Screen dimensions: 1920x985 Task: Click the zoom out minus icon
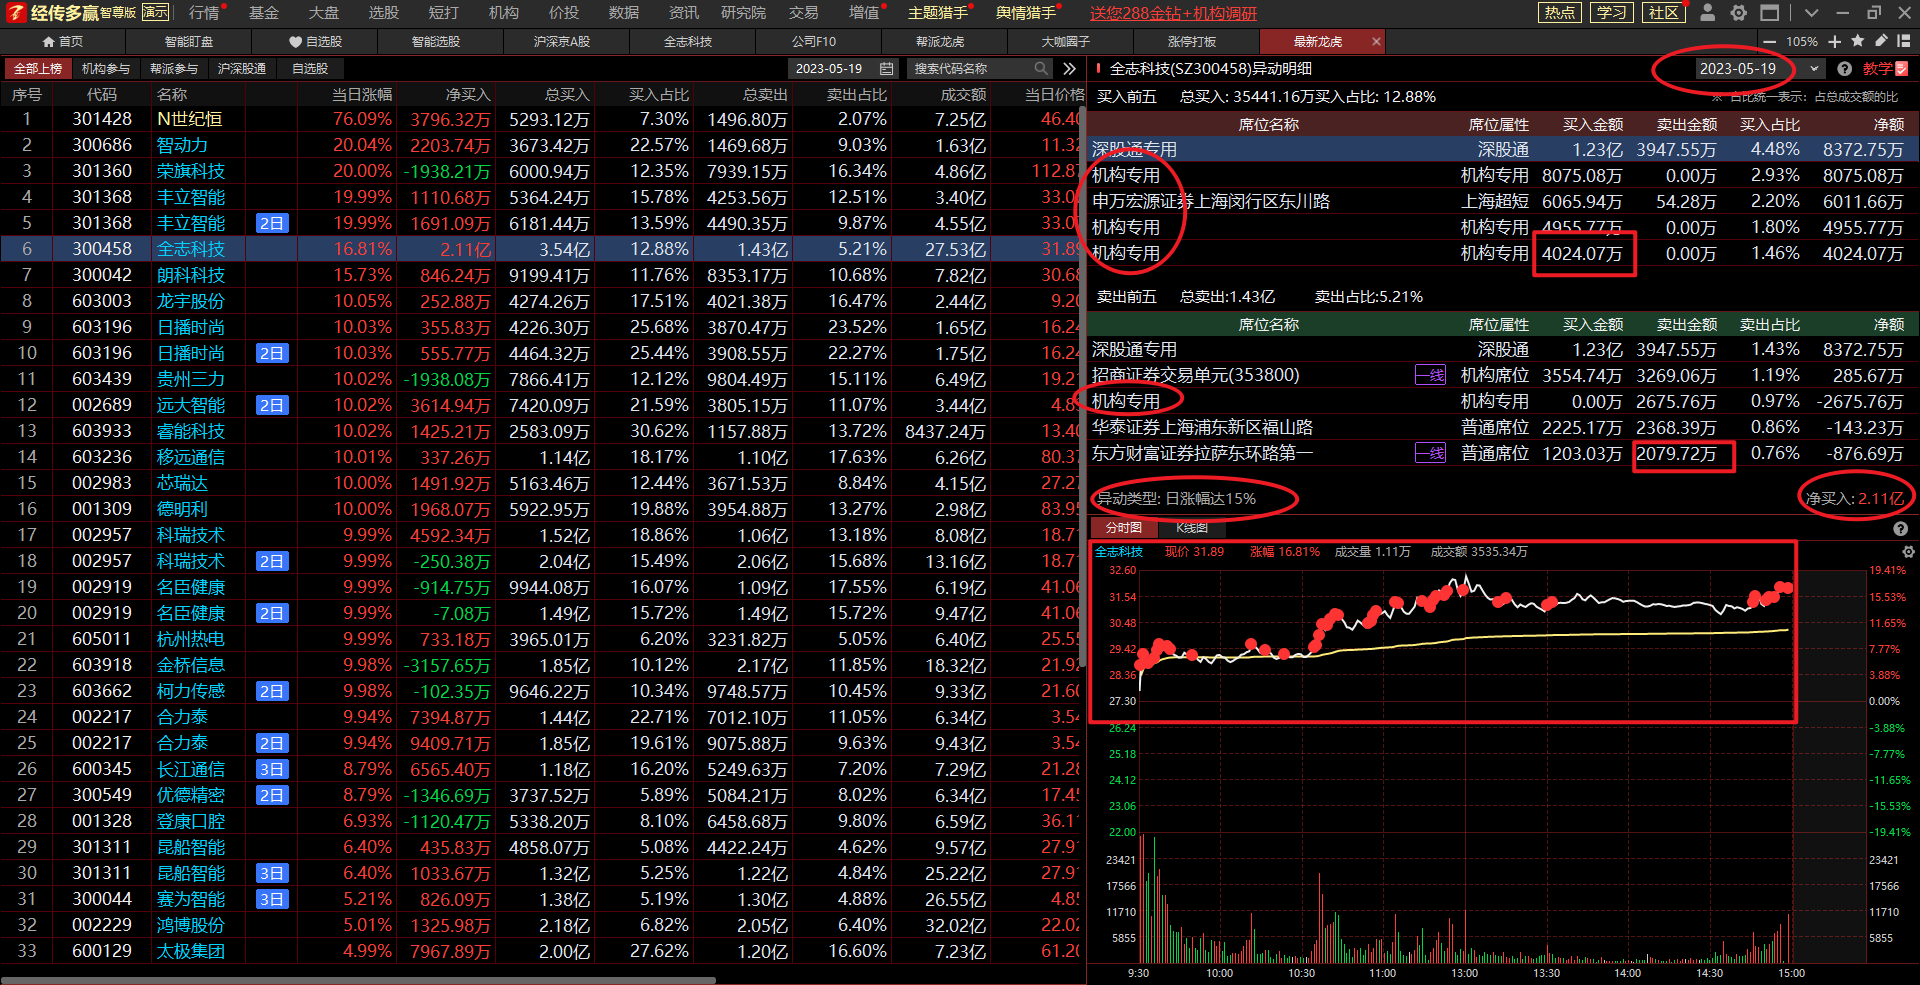pyautogui.click(x=1770, y=42)
